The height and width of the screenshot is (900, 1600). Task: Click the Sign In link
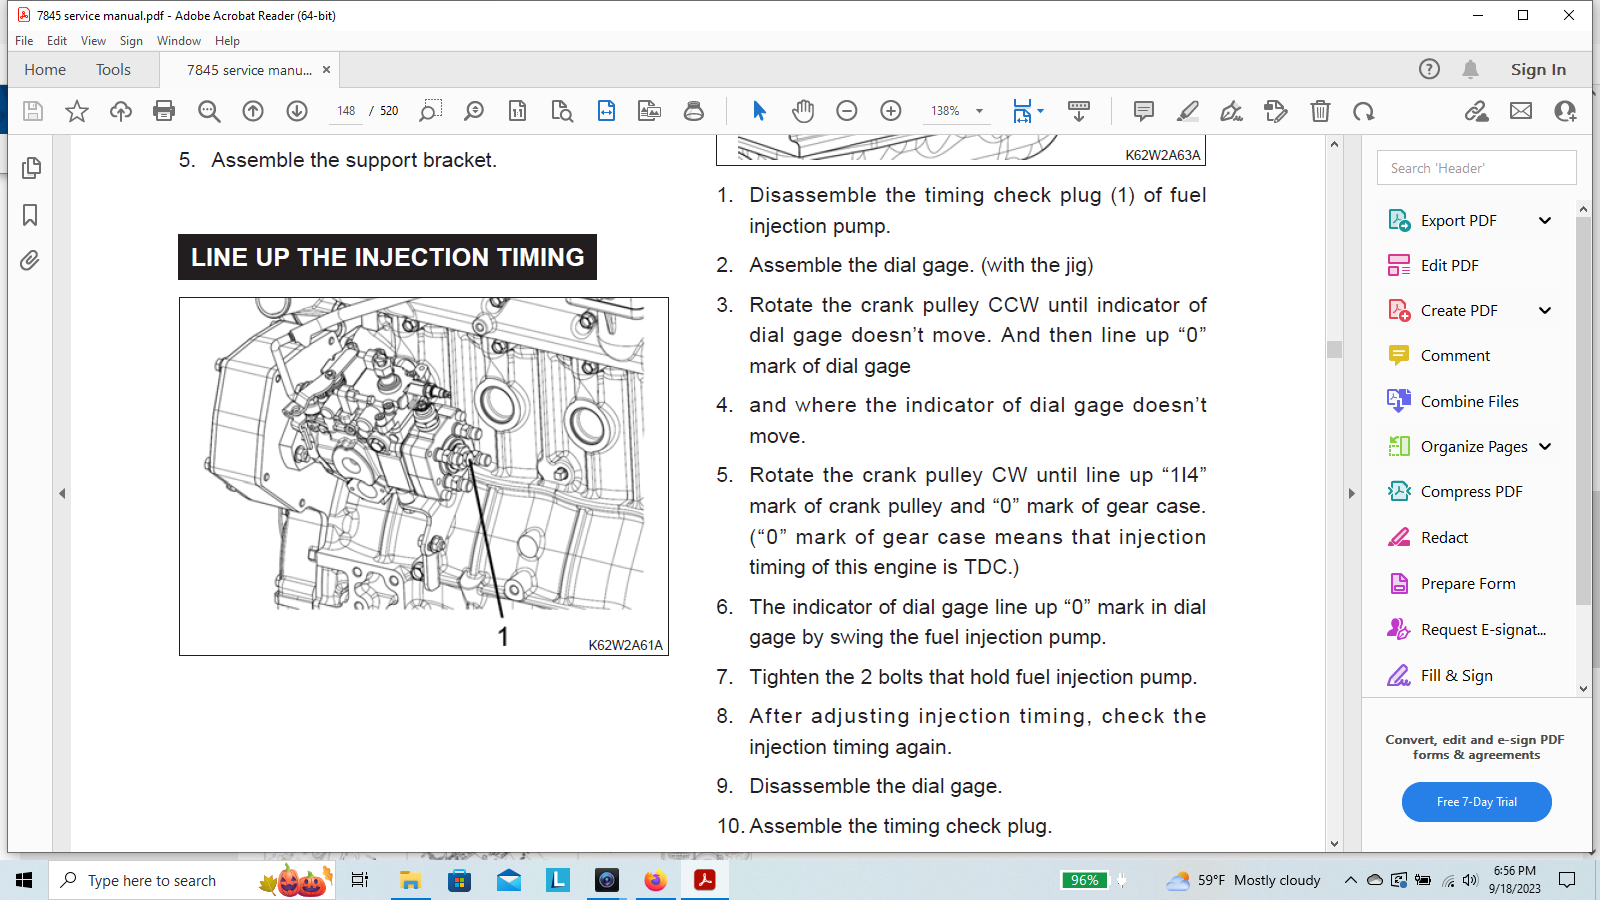(1538, 70)
